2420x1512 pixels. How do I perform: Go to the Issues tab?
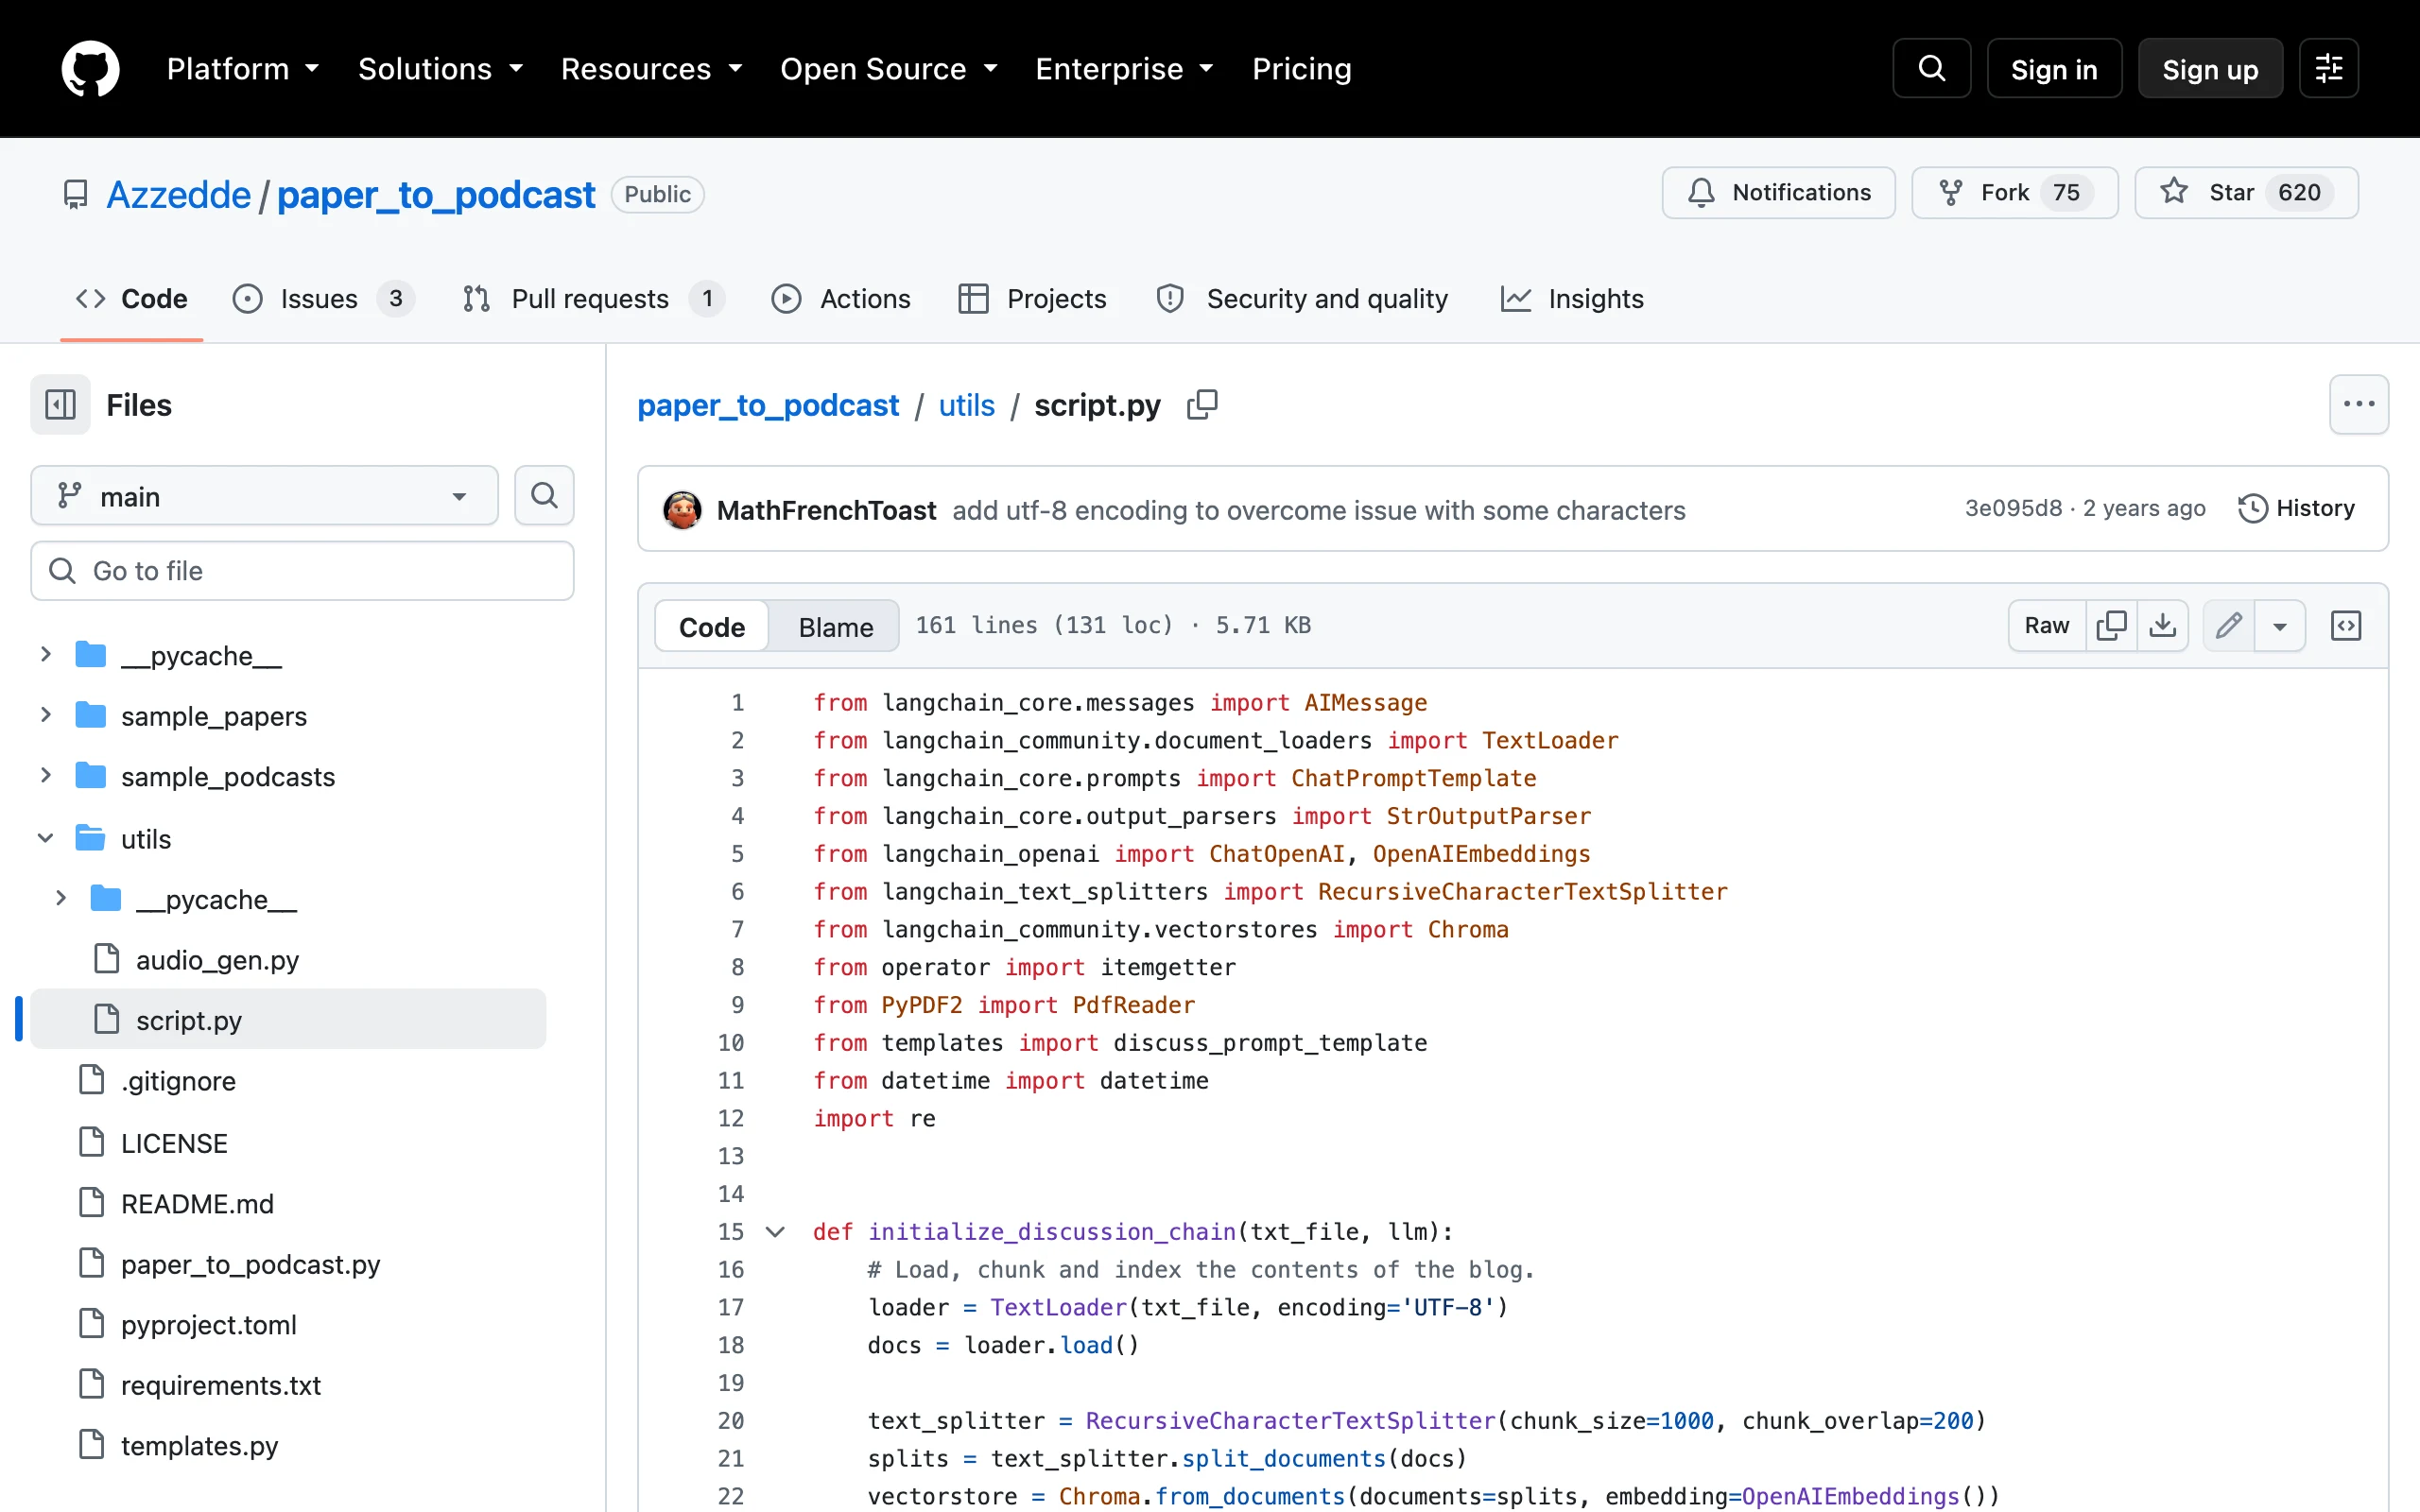[x=322, y=299]
